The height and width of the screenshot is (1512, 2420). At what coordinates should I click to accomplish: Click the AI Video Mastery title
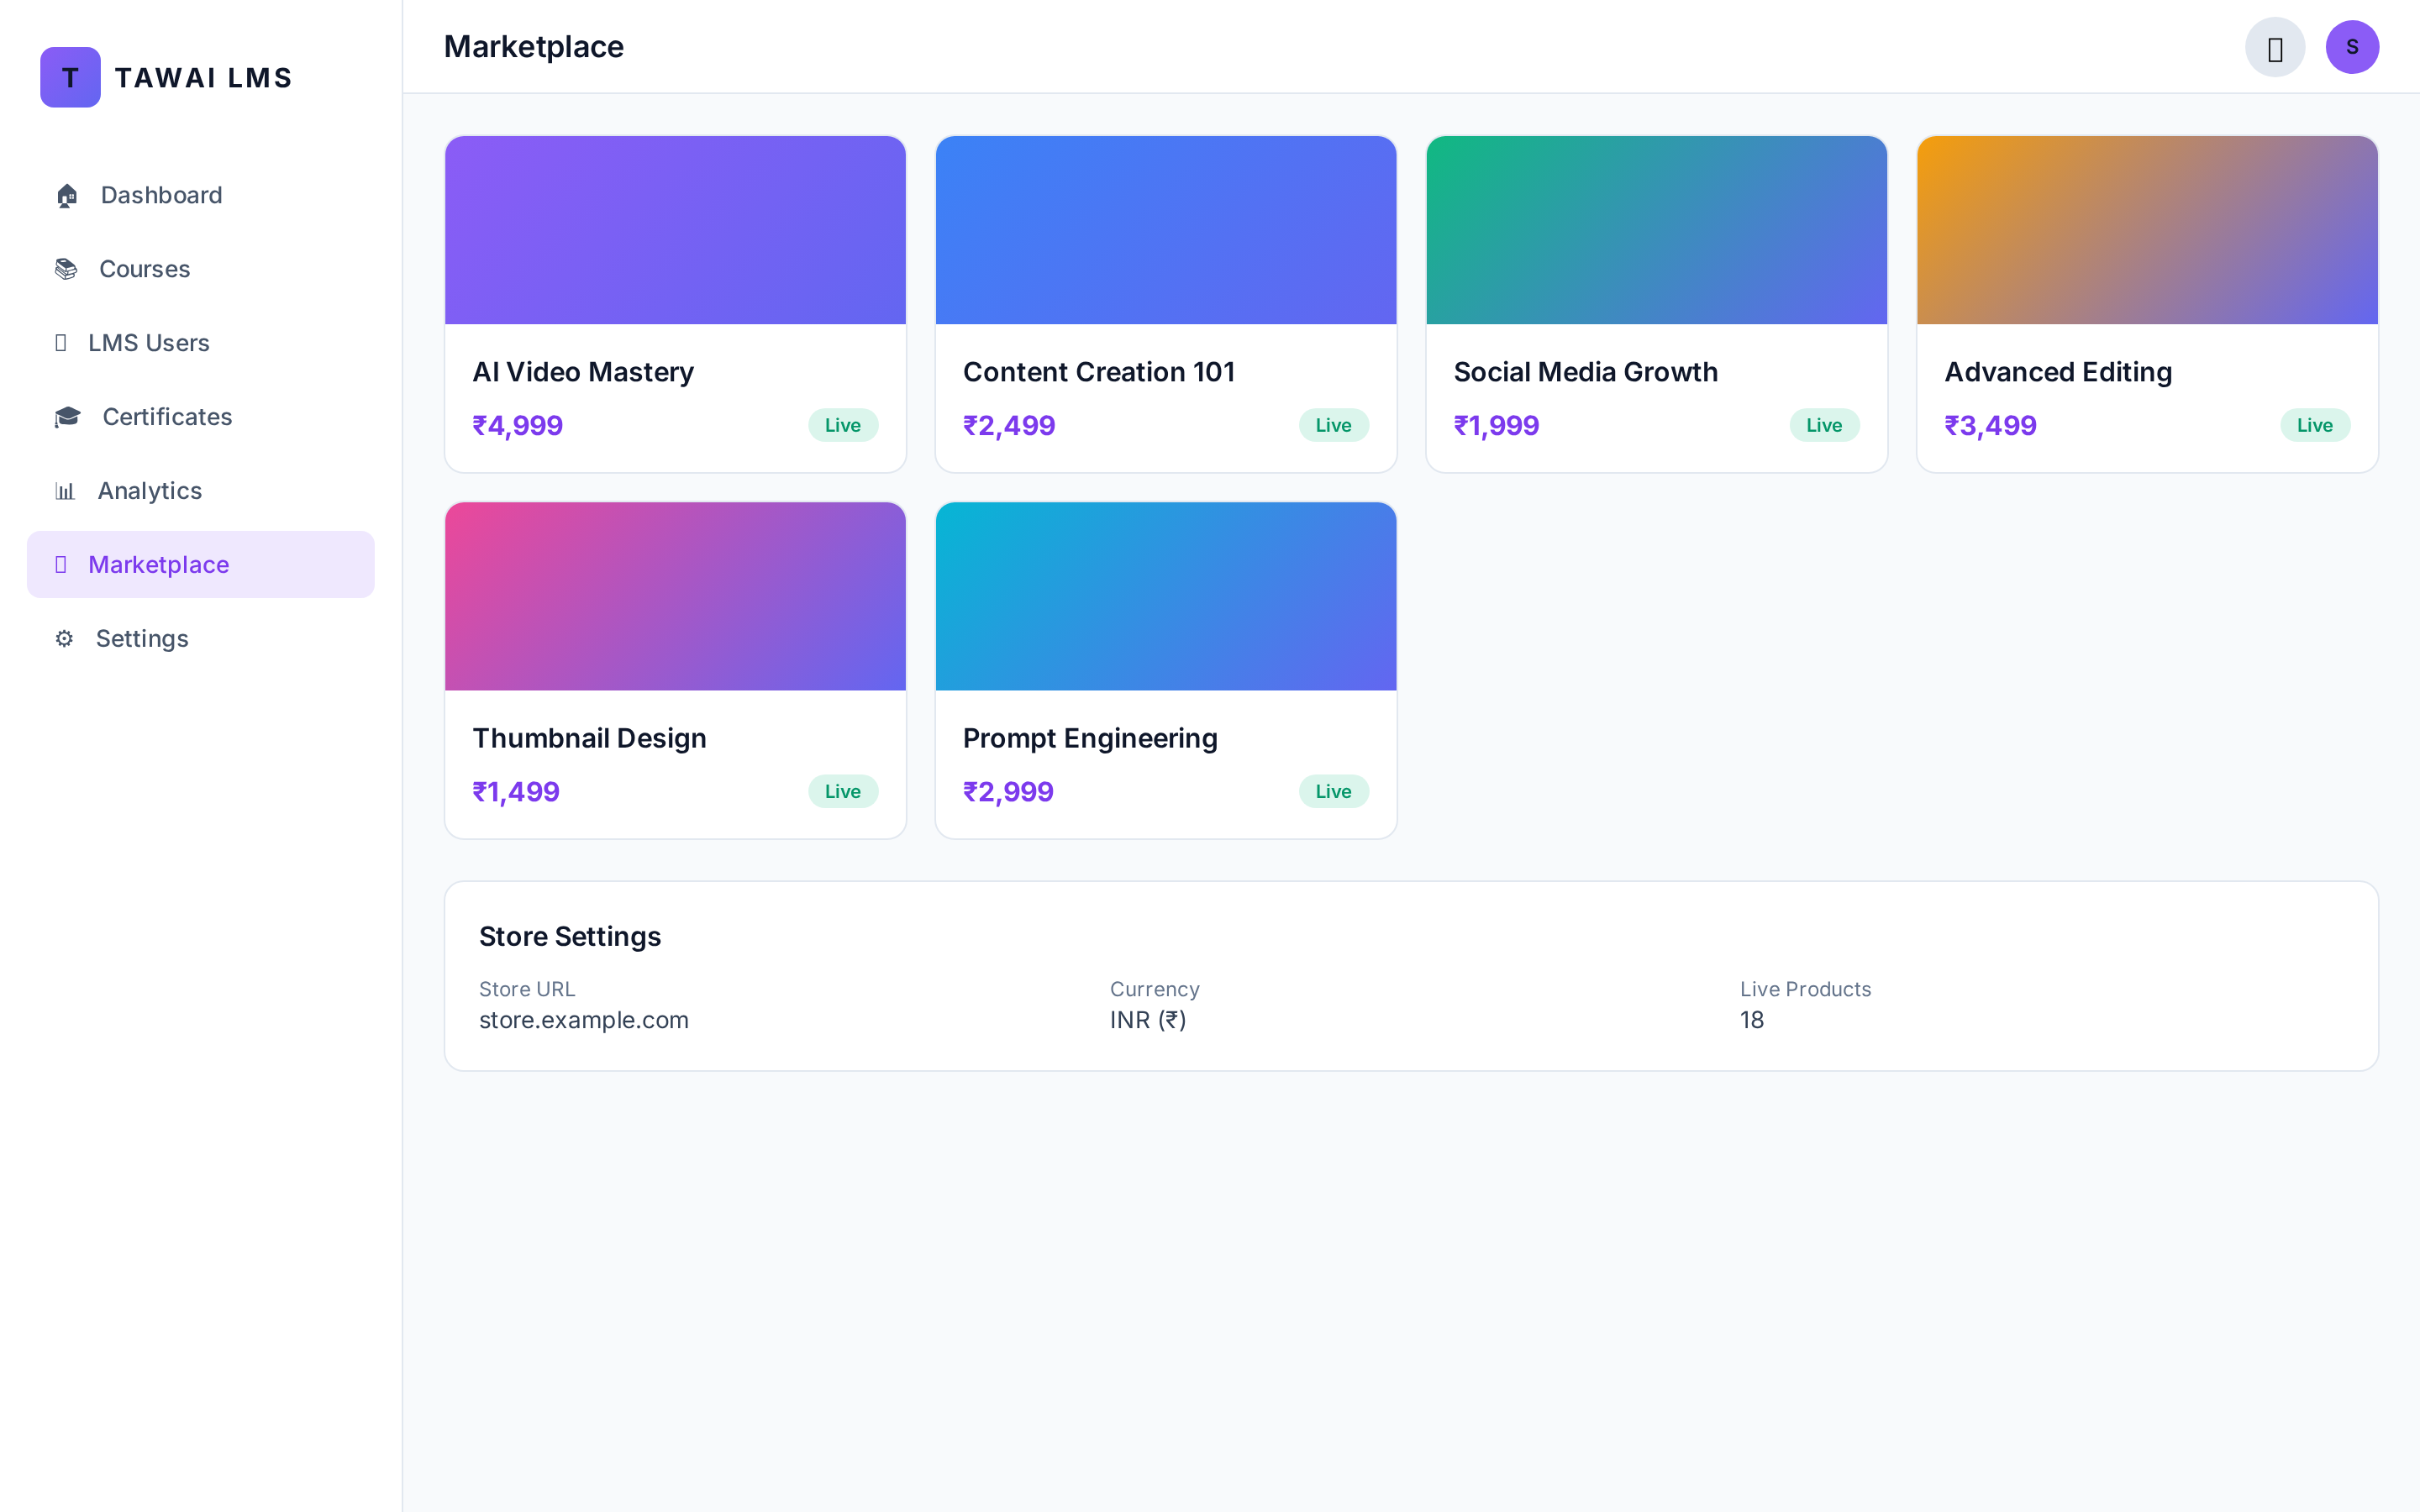pyautogui.click(x=583, y=372)
